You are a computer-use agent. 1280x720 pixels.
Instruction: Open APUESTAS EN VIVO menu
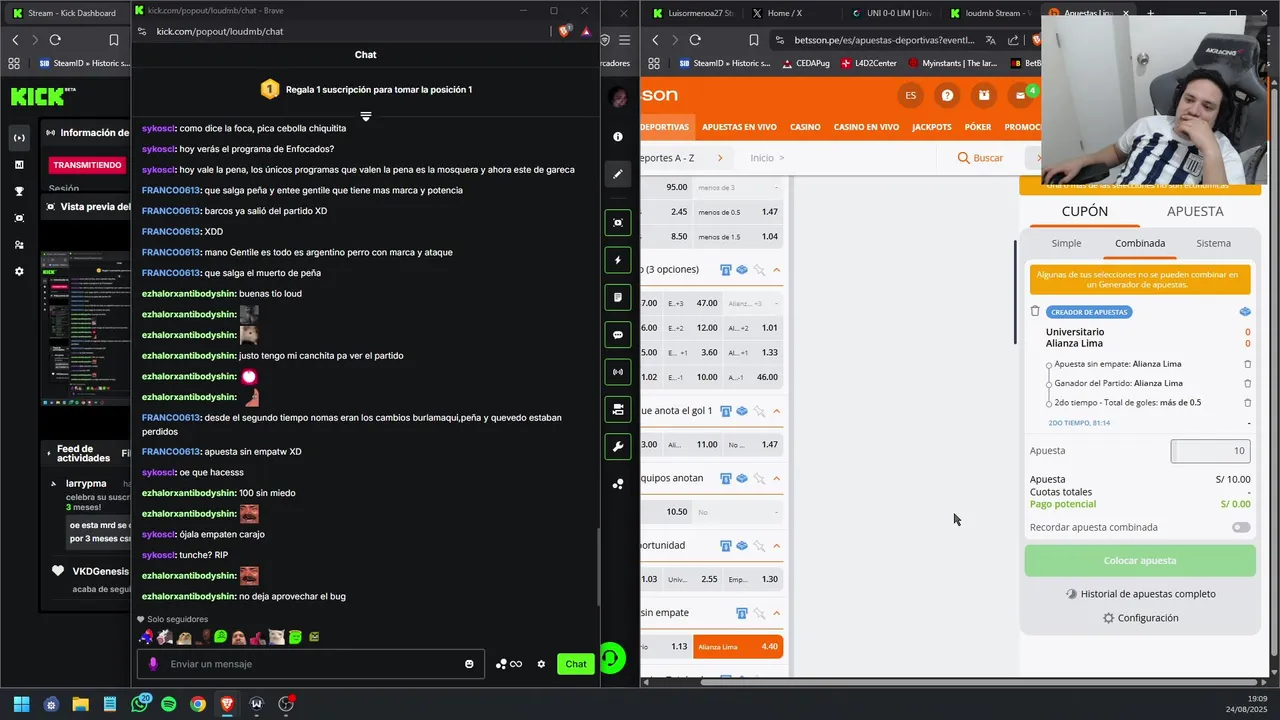[739, 127]
